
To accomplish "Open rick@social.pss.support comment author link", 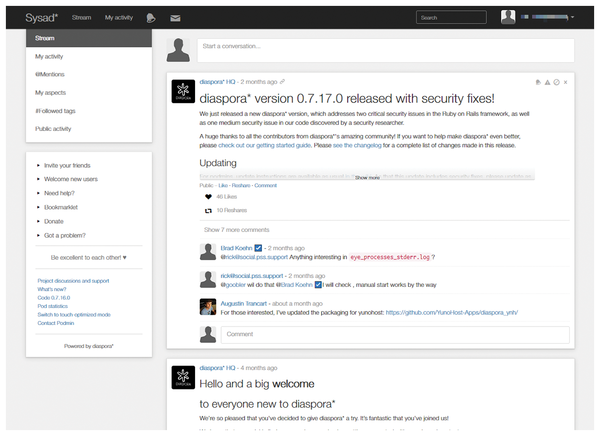I will [252, 276].
